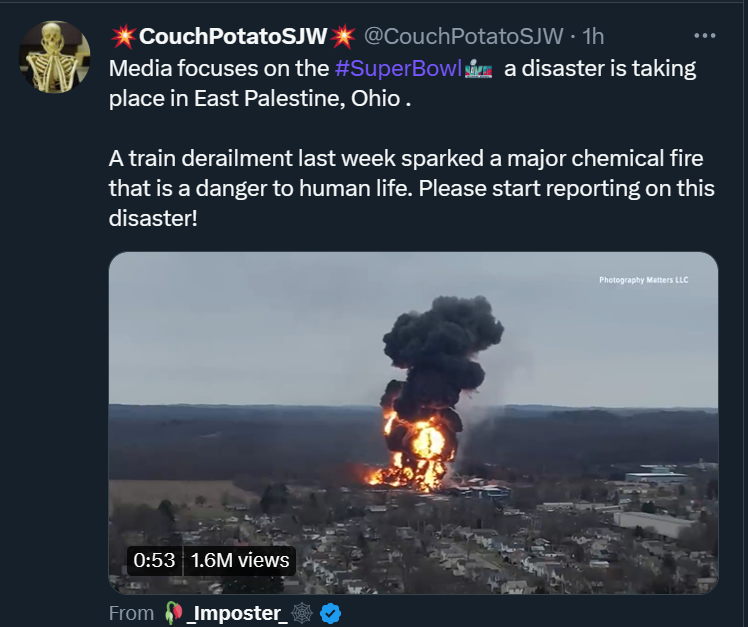Click the blue verified badge icon
Screen dimensions: 748x627
pyautogui.click(x=331, y=613)
